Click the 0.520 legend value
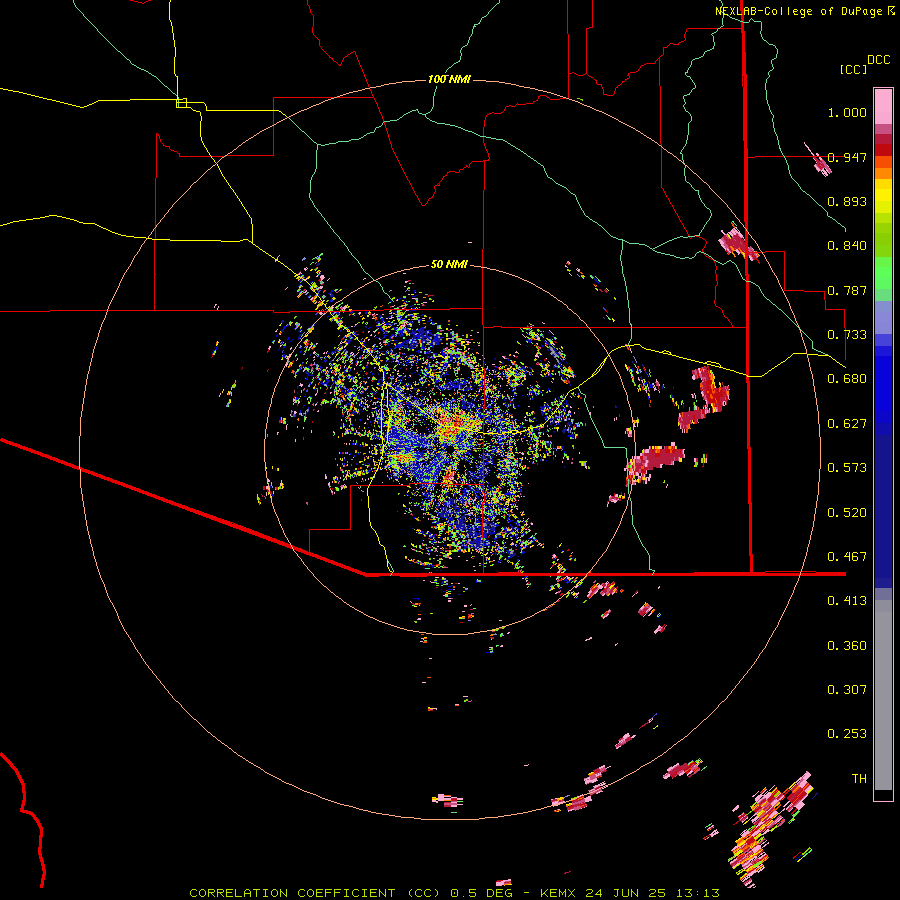This screenshot has height=900, width=900. point(847,513)
